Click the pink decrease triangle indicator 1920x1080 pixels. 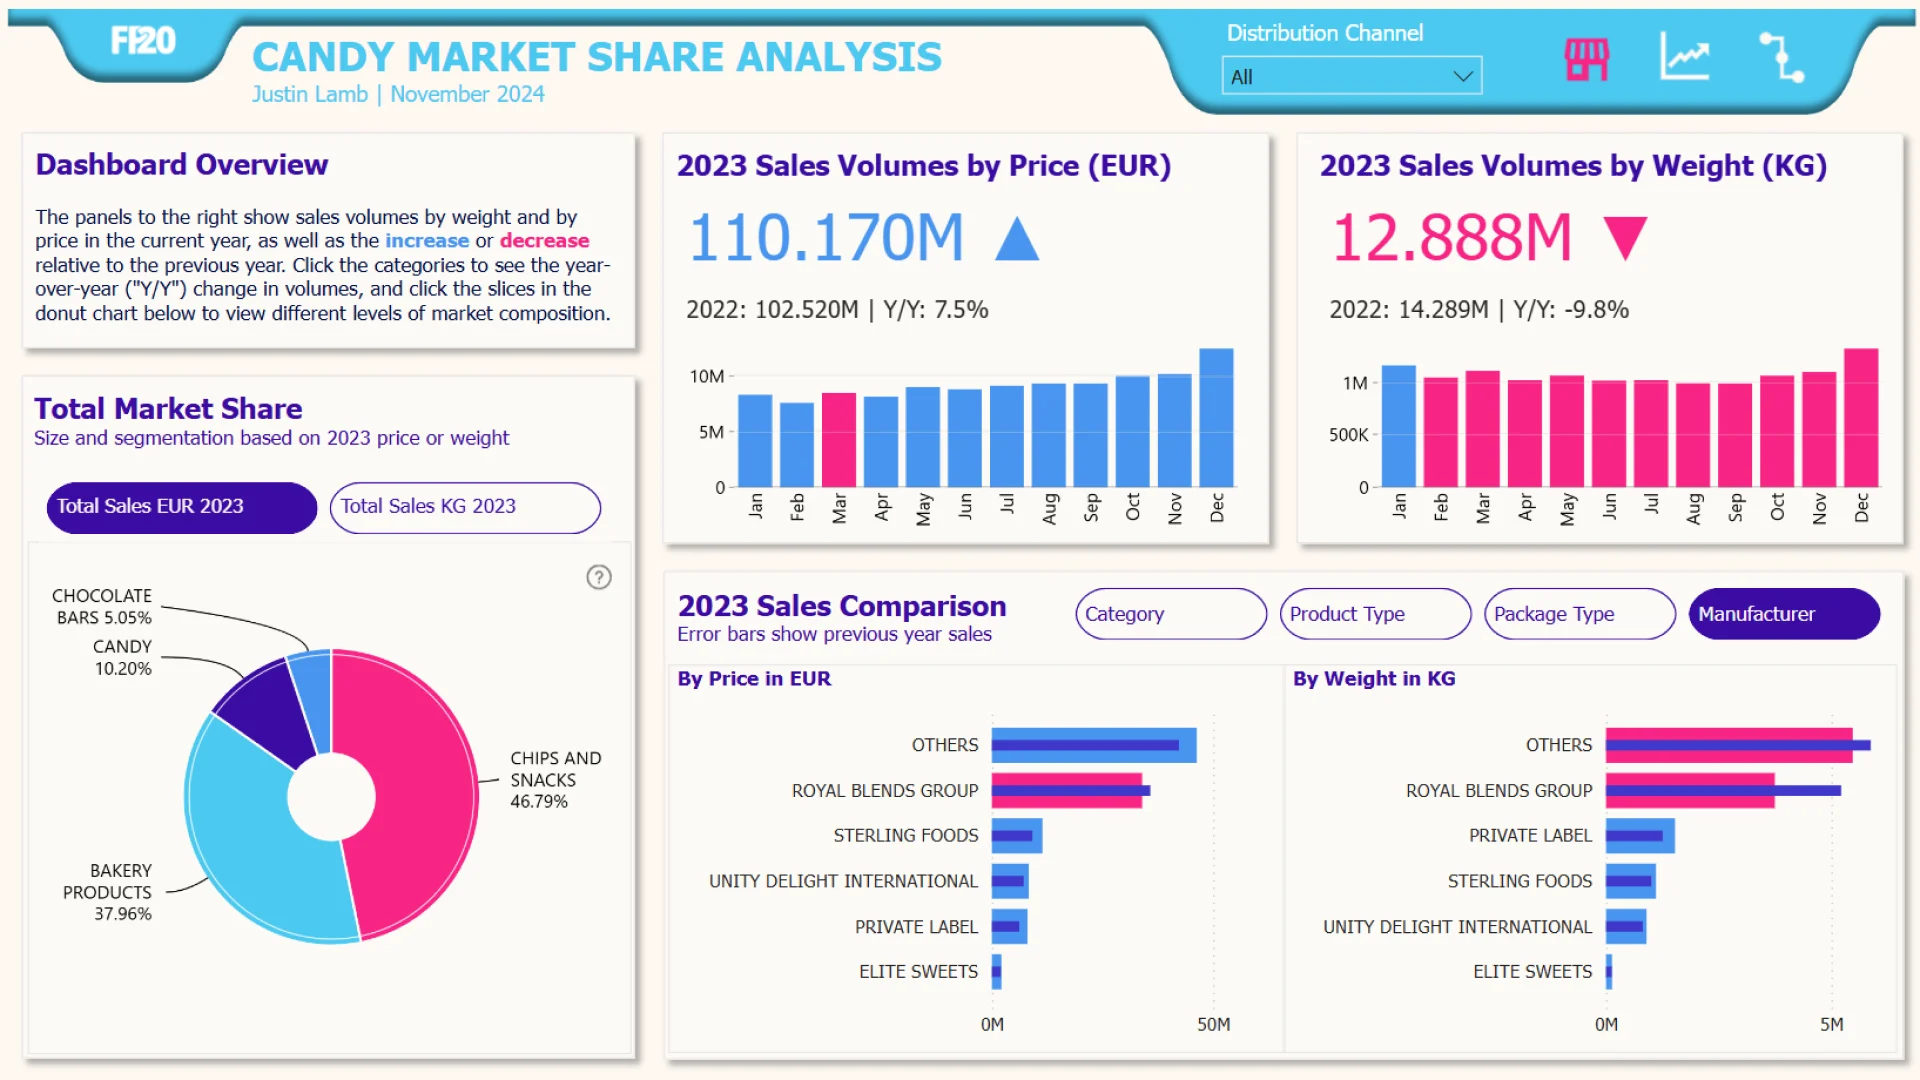coord(1625,240)
